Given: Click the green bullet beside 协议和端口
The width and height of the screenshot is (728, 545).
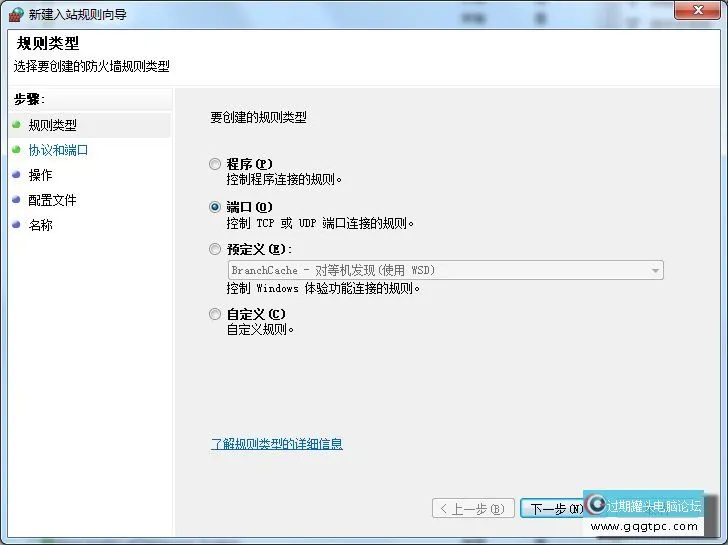Looking at the screenshot, I should (x=16, y=149).
